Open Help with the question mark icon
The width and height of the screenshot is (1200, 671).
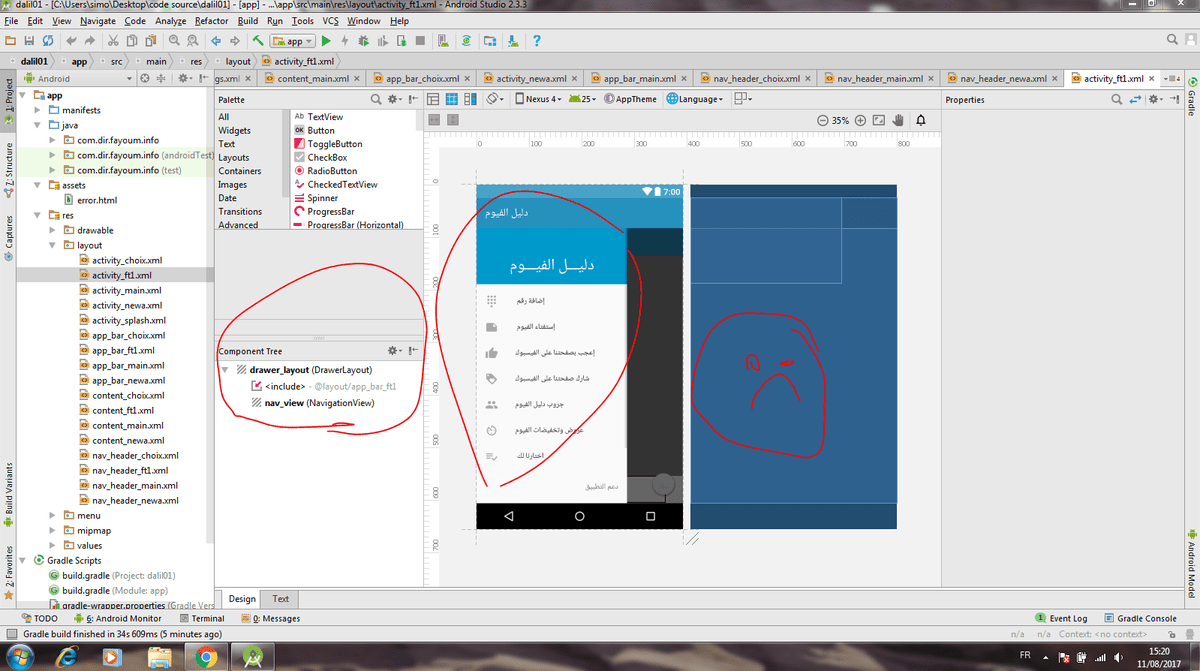coord(536,41)
